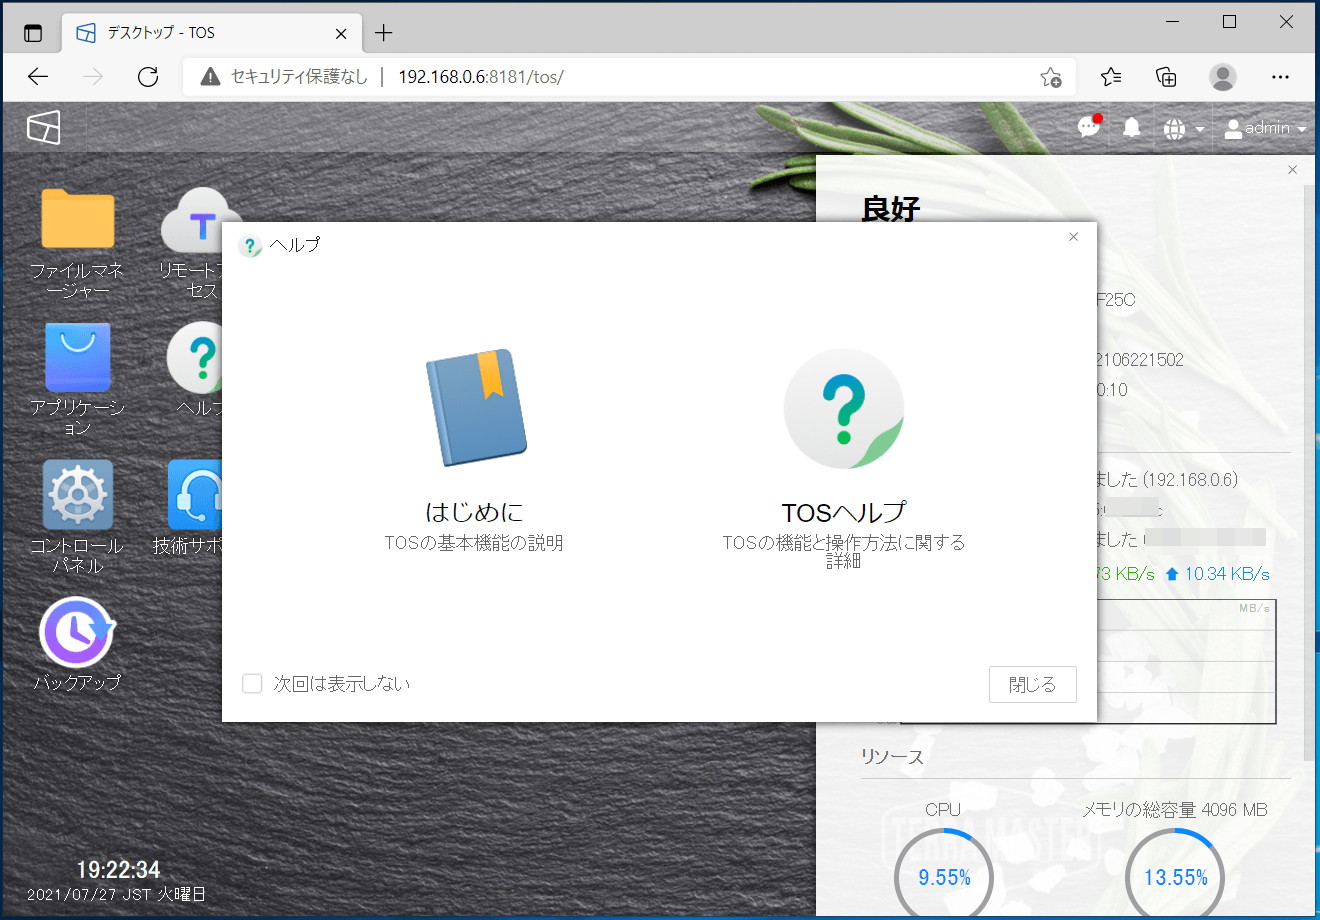The height and width of the screenshot is (920, 1320).
Task: Click the not secure warning icon
Action: pos(210,77)
